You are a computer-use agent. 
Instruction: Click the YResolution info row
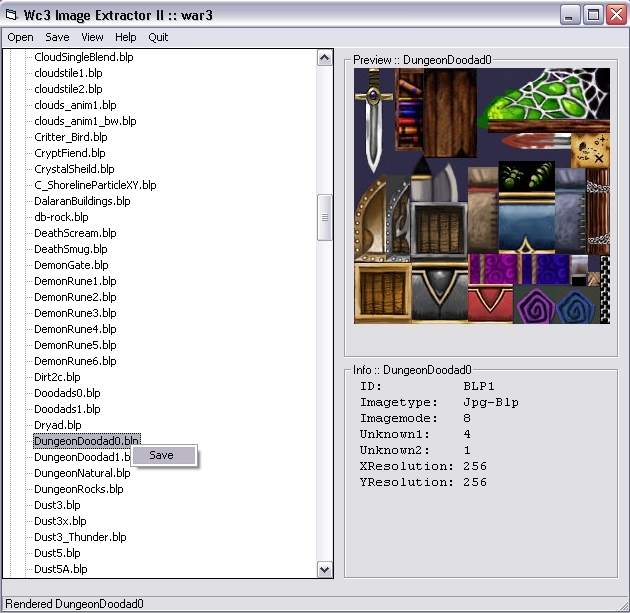point(423,482)
